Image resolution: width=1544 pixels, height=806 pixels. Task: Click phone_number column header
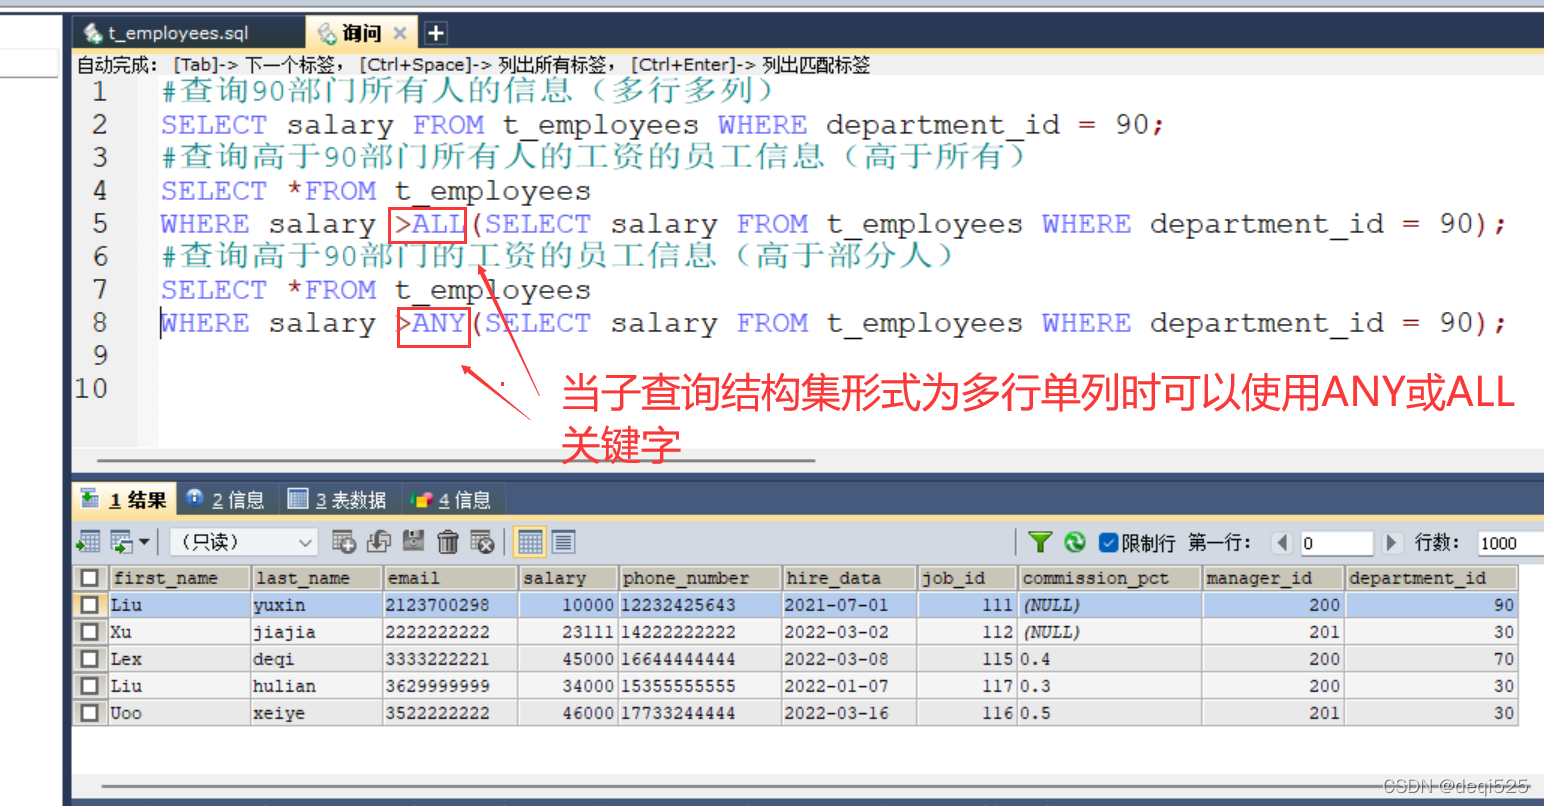click(x=700, y=578)
